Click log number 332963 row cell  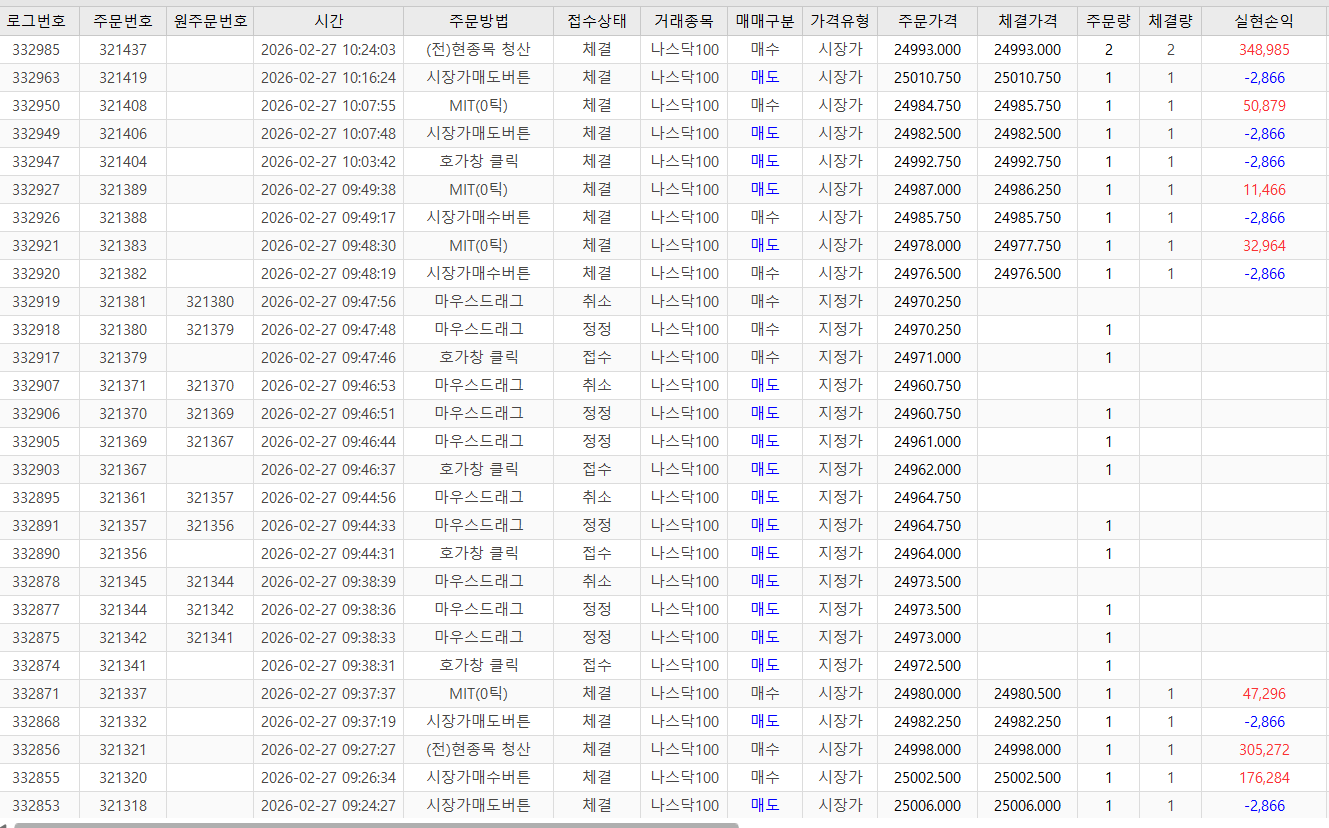[36, 77]
